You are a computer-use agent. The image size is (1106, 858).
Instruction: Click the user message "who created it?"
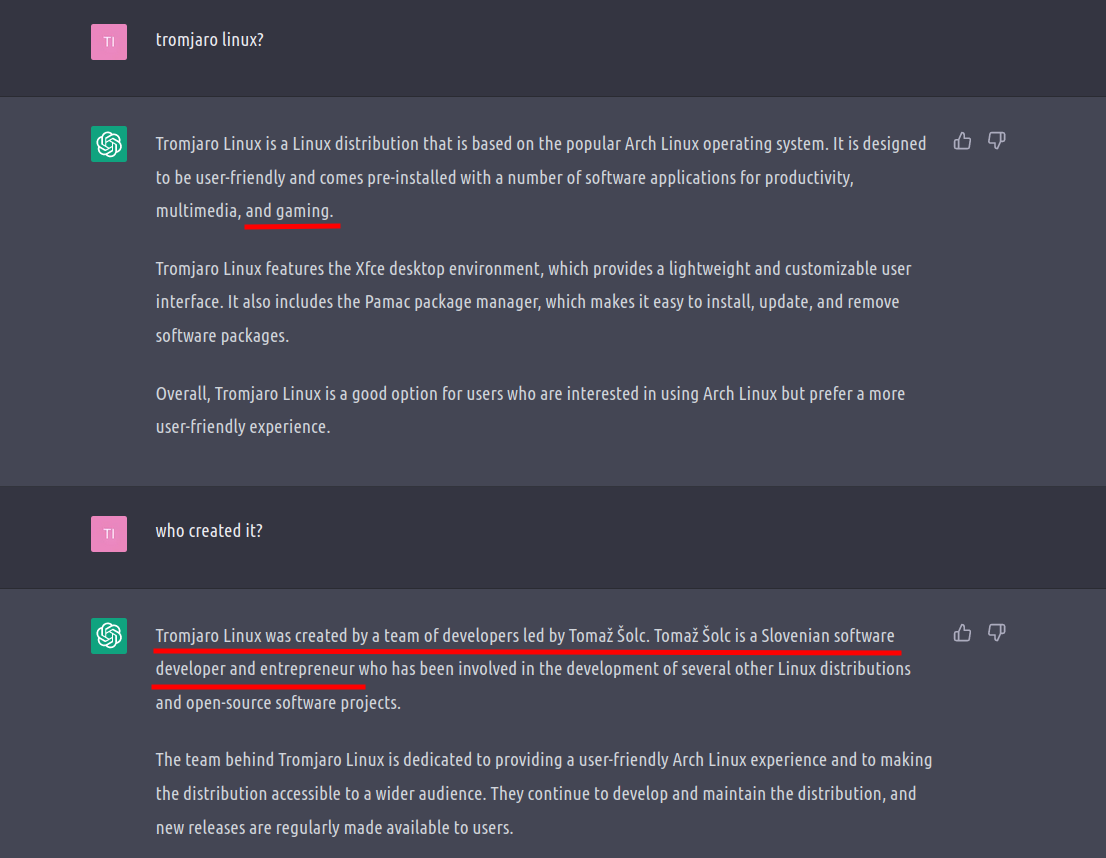[x=209, y=531]
